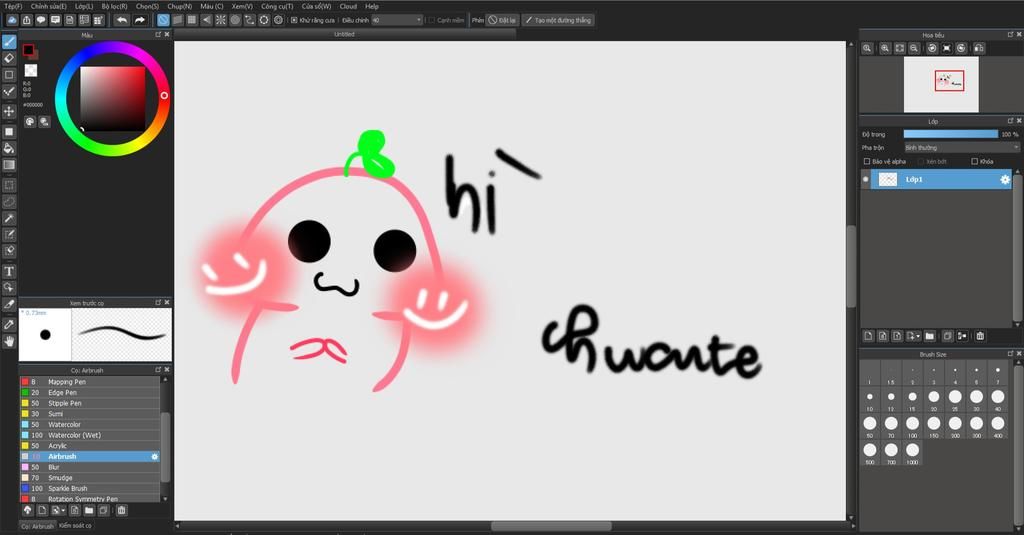Open the Pha trộn blend mode dropdown

pos(961,148)
